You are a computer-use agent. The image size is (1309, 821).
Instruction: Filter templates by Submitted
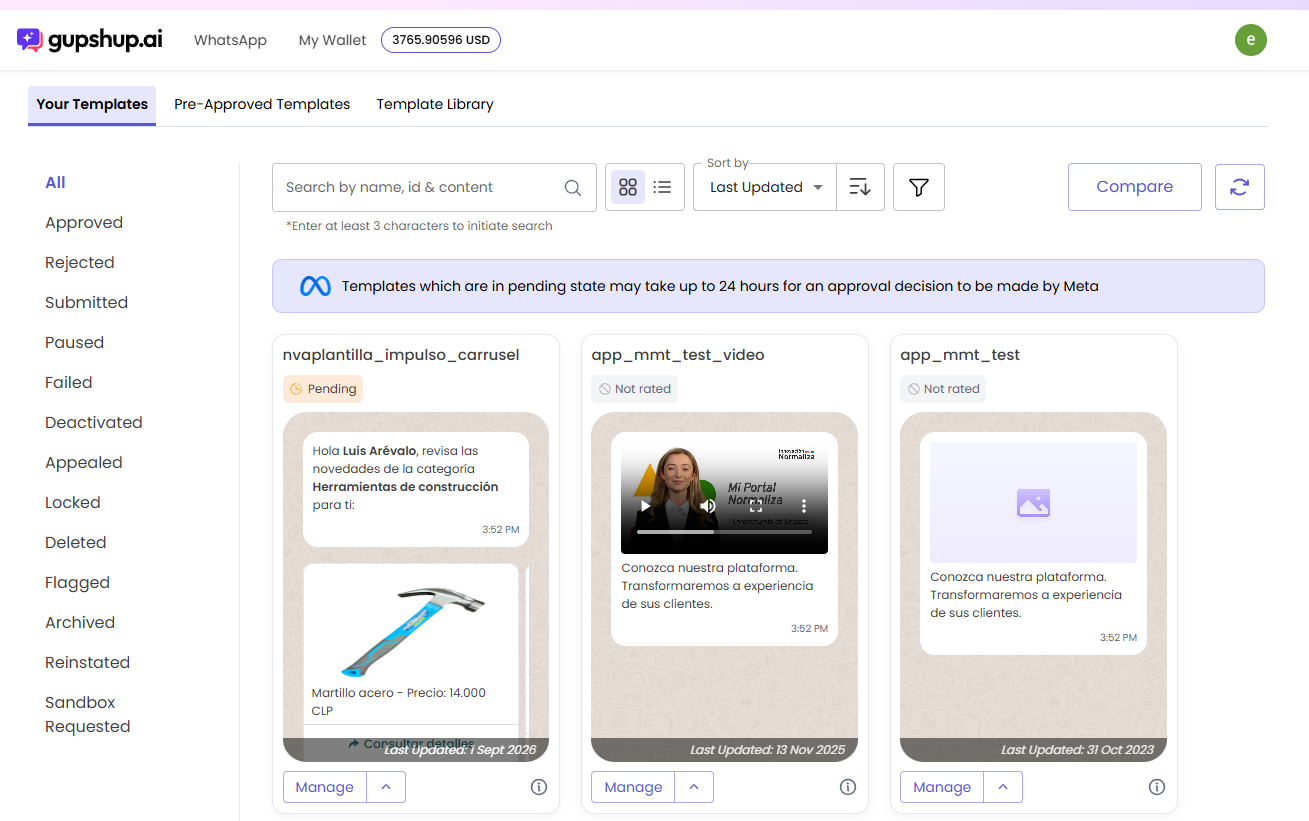tap(86, 302)
